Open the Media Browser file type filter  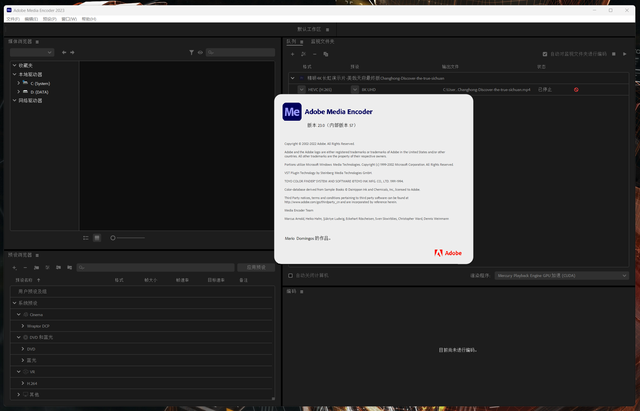point(191,52)
